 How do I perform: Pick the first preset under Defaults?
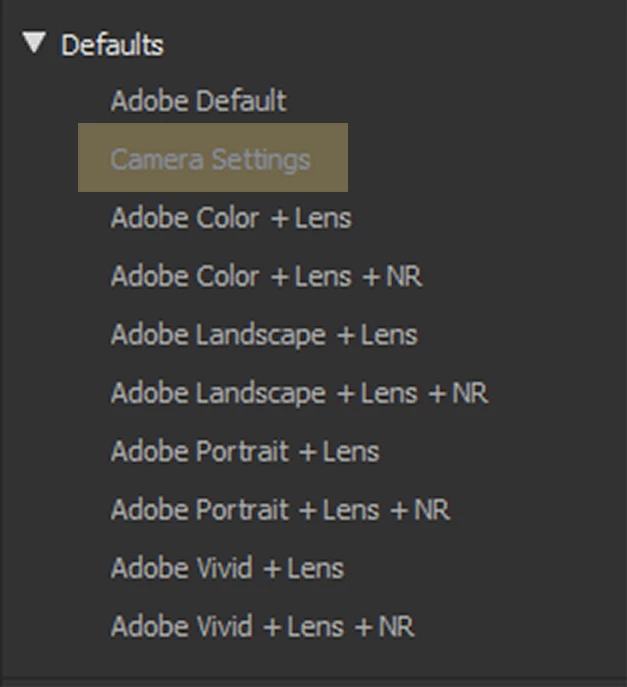[x=198, y=101]
